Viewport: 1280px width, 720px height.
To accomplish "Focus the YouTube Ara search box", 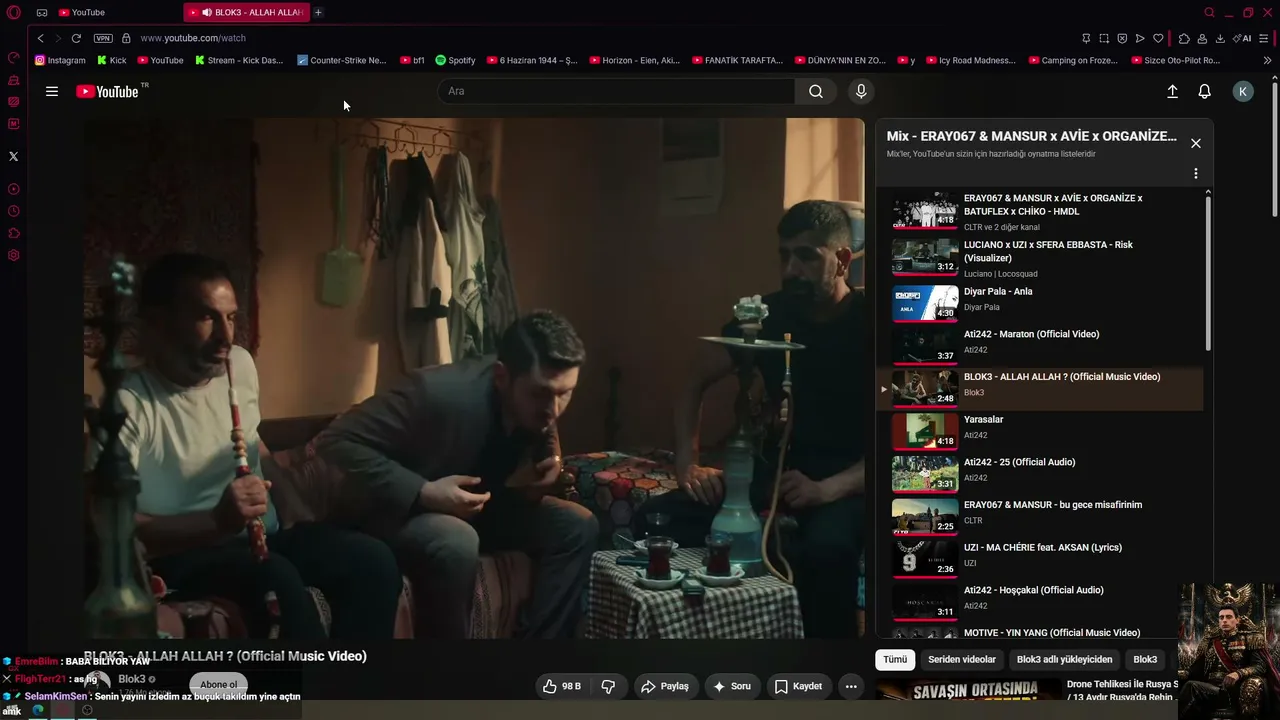I will (617, 91).
